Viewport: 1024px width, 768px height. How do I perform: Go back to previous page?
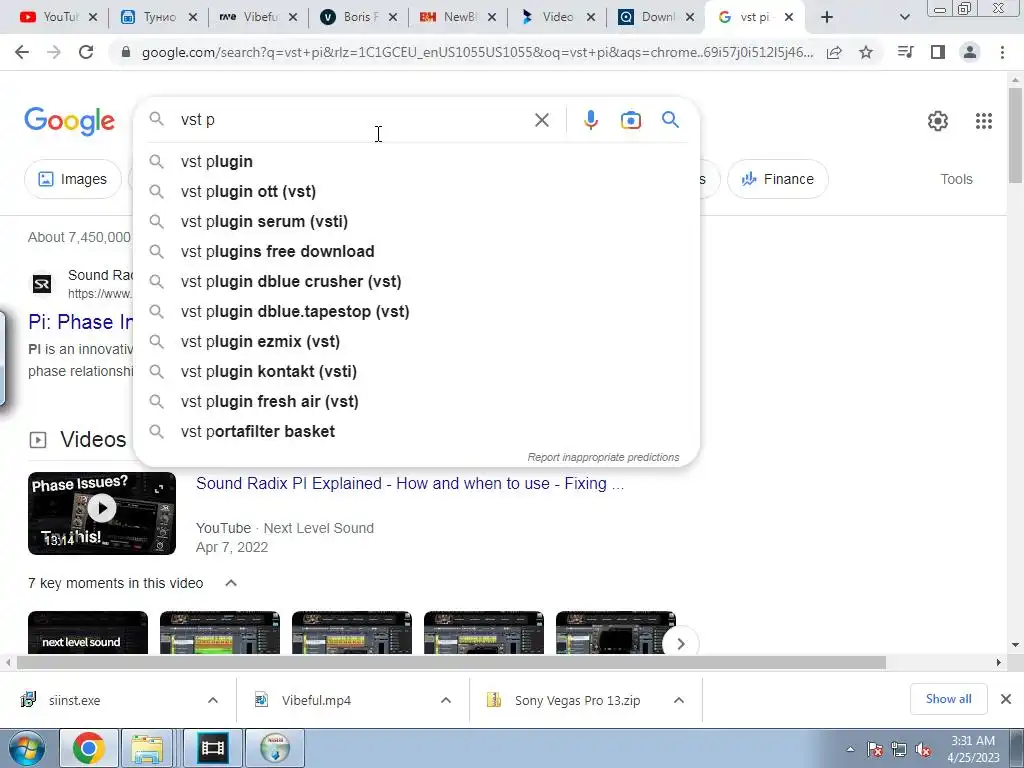pos(22,52)
